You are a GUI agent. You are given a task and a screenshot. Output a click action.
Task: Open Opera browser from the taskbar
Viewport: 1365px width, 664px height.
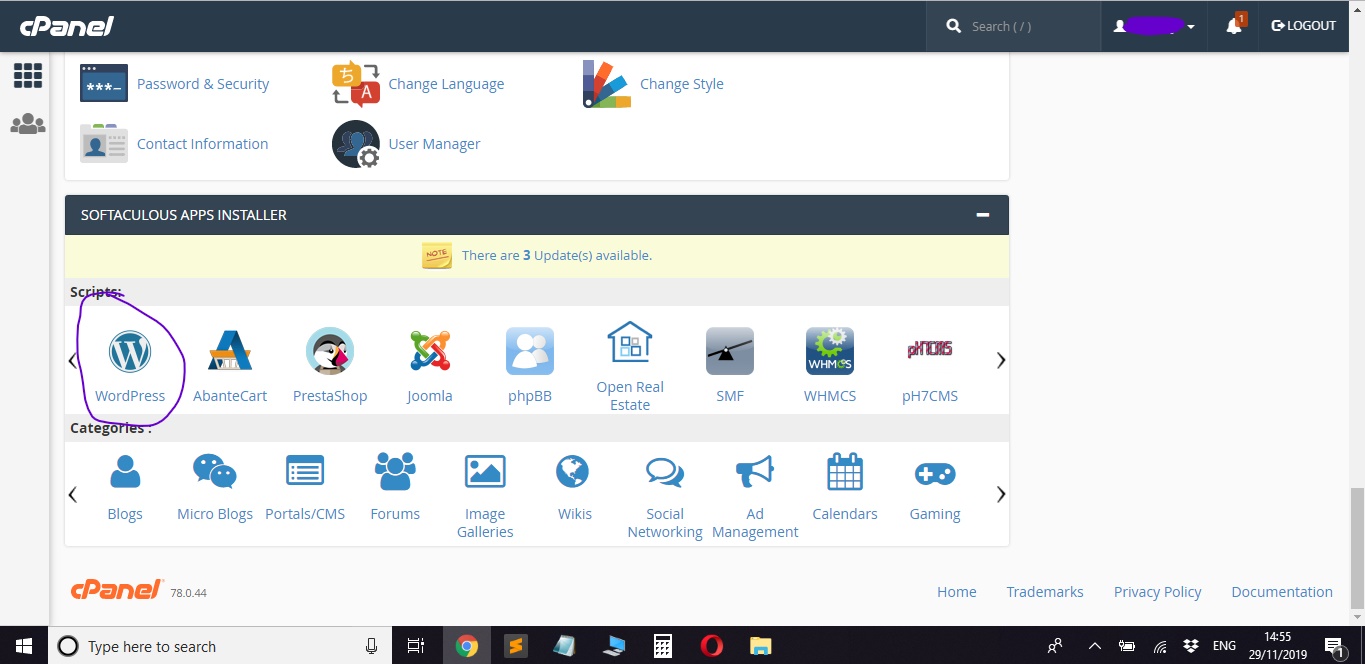coord(712,646)
